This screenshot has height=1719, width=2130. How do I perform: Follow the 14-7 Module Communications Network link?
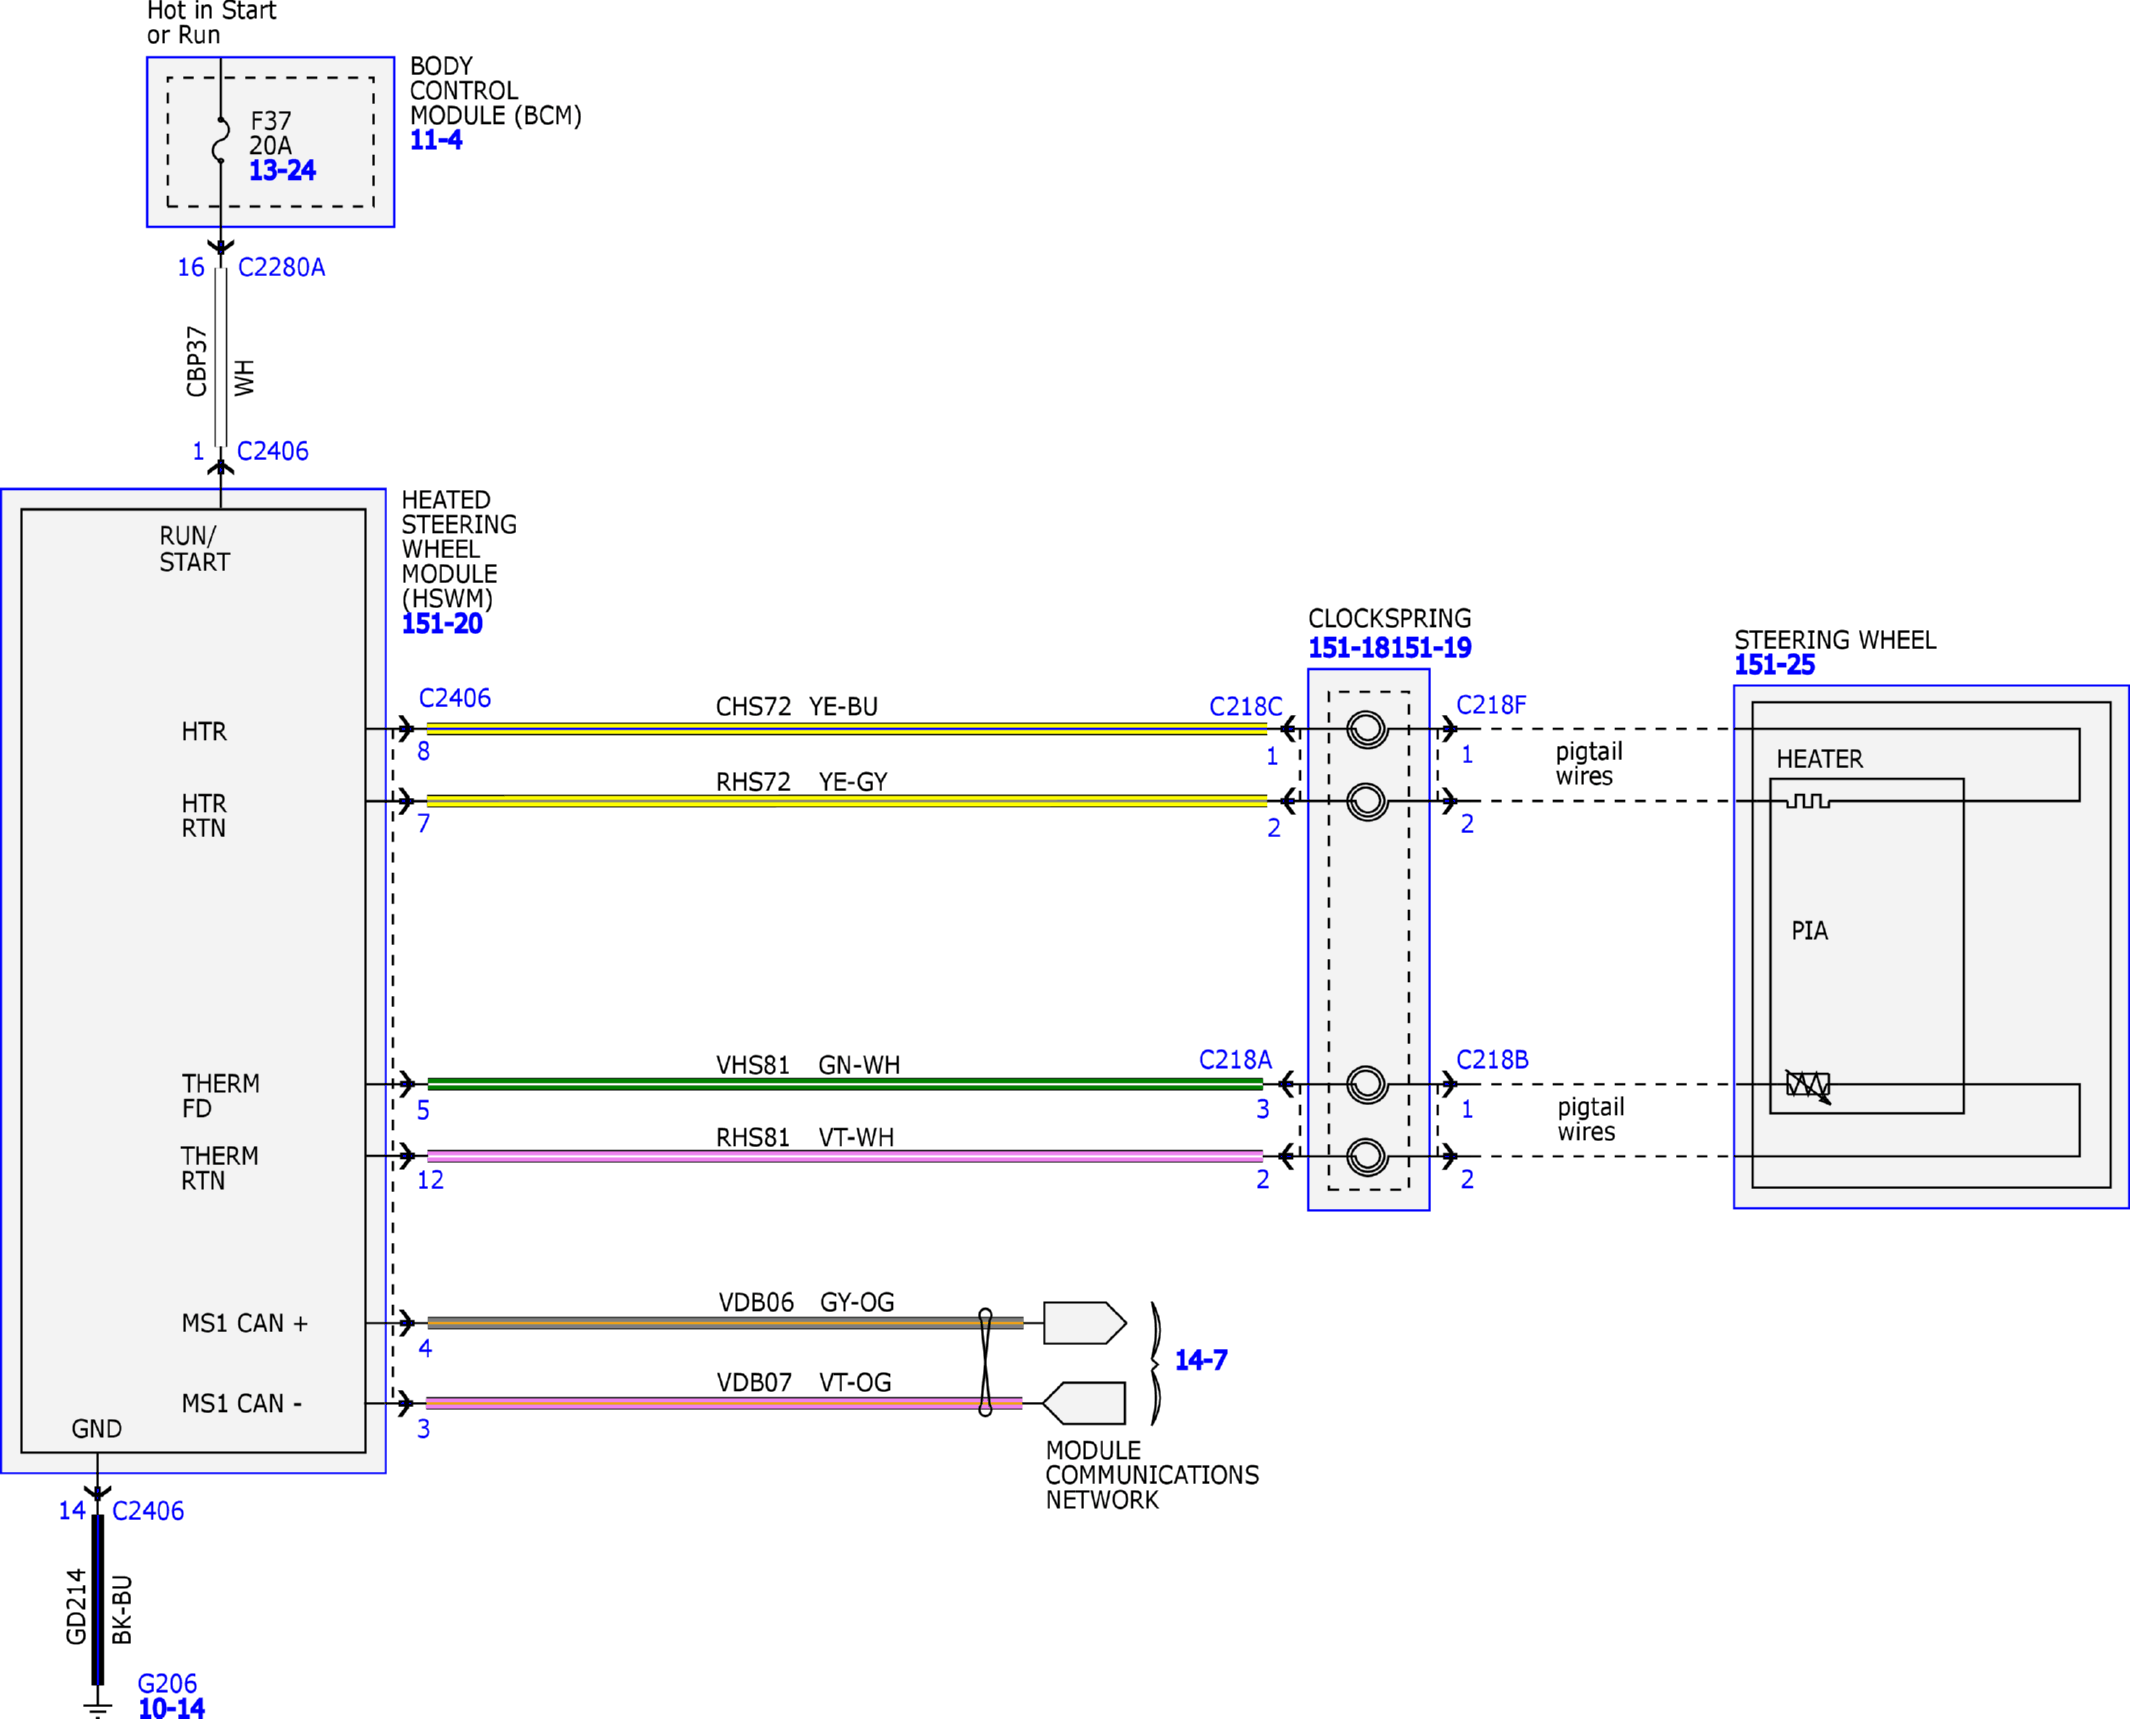coord(1201,1360)
